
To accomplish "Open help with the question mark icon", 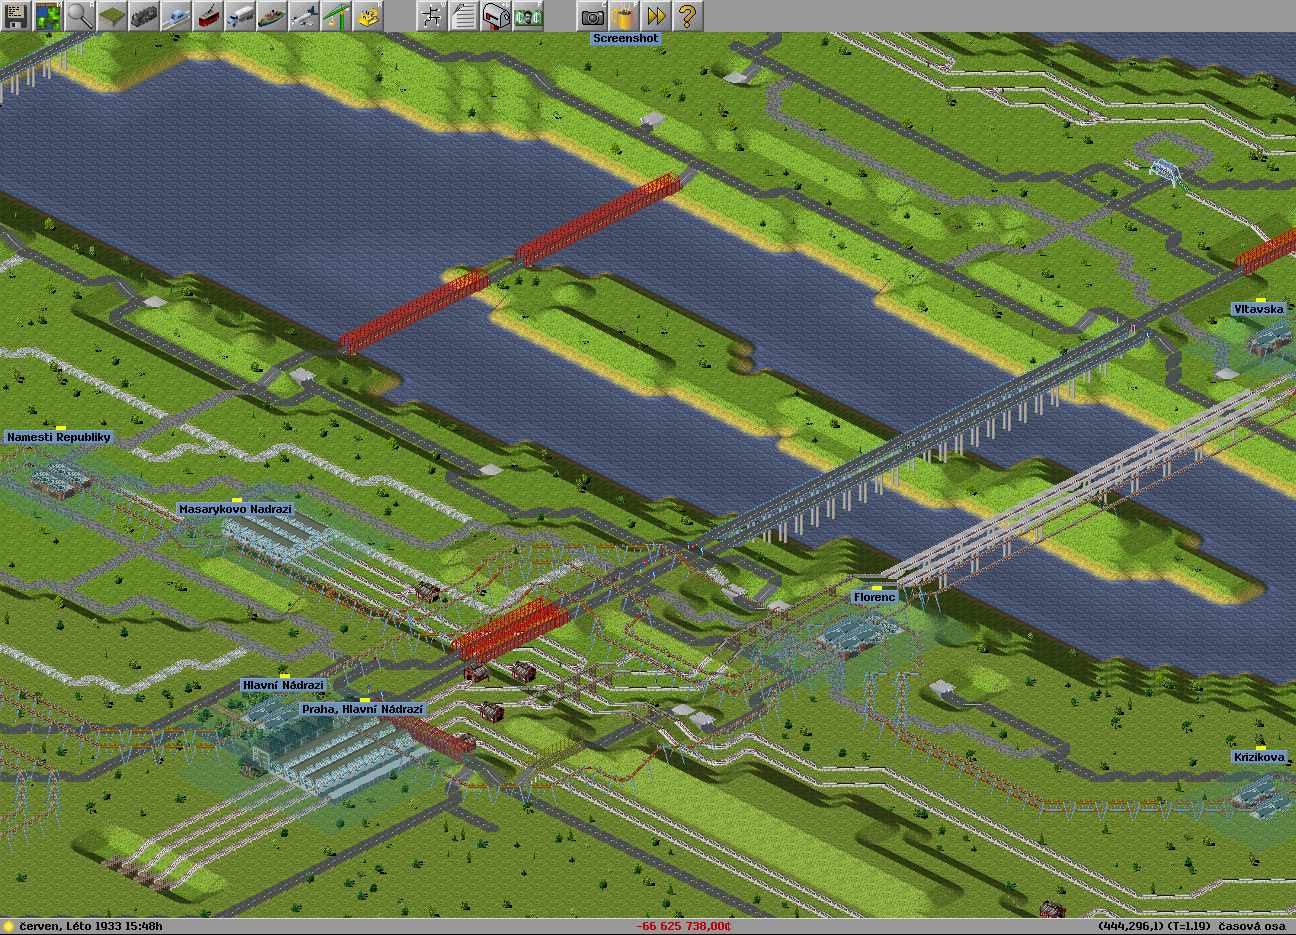I will pos(688,16).
